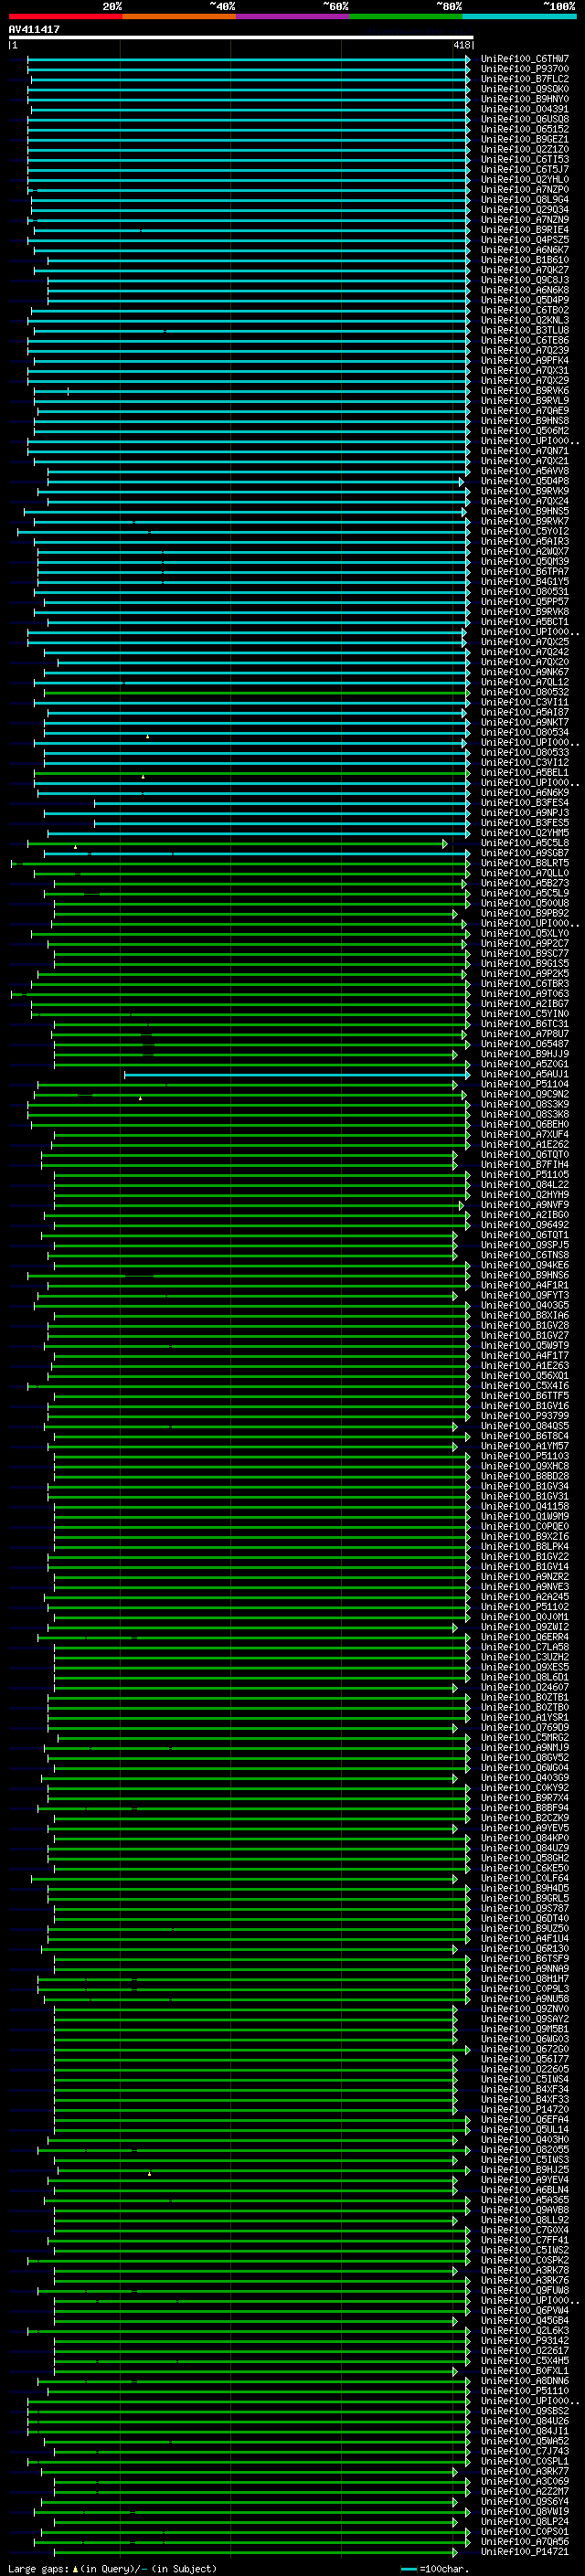The width and height of the screenshot is (585, 2576).
Task: Click label UniRef100_Q769D9
Action: coord(525,1727)
